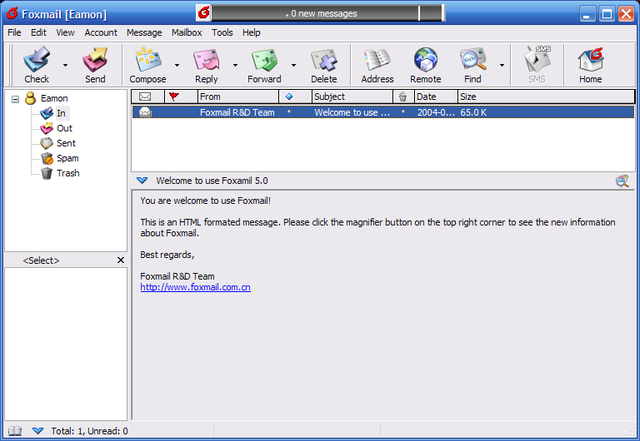Reply to the selected message
Screen dimensions: 640x441
[x=207, y=65]
